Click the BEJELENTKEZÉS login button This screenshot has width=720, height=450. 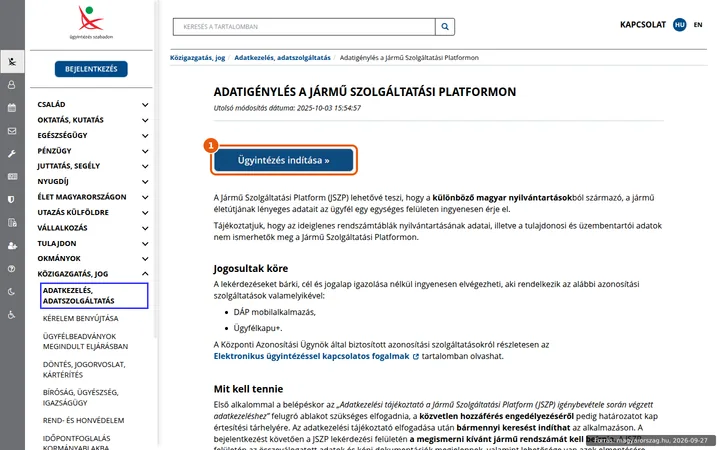(x=91, y=69)
